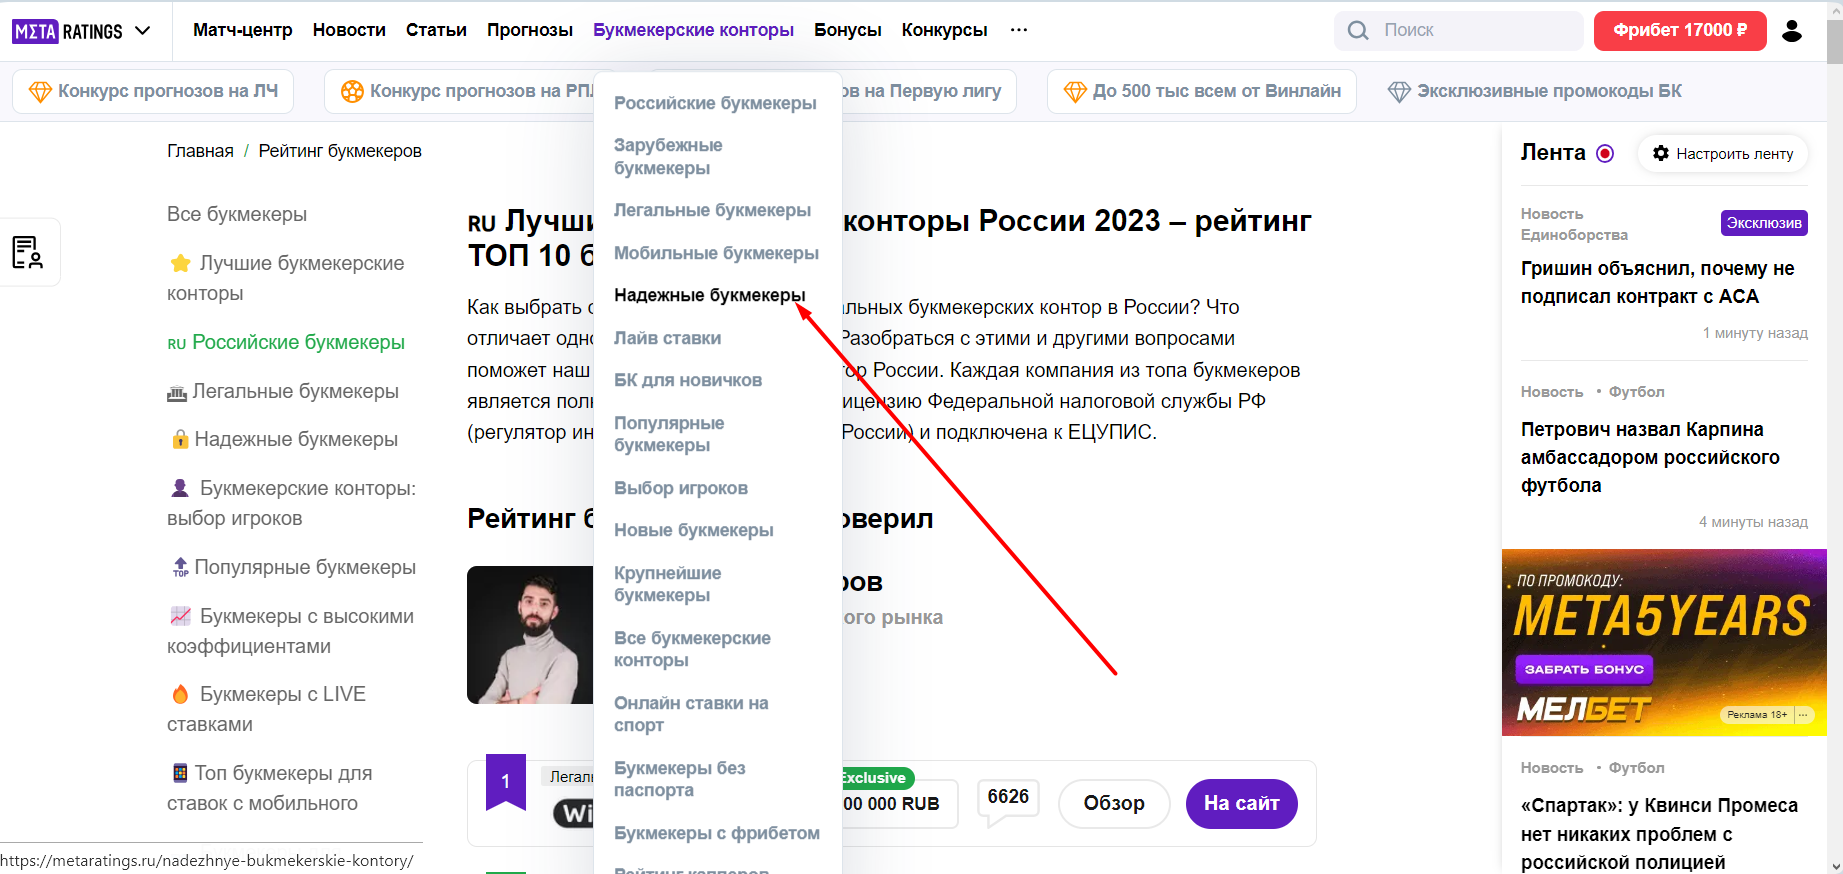Screen dimensions: 1843x874
Task: Expand the chevron next to Meta Ratings logo
Action: point(143,31)
